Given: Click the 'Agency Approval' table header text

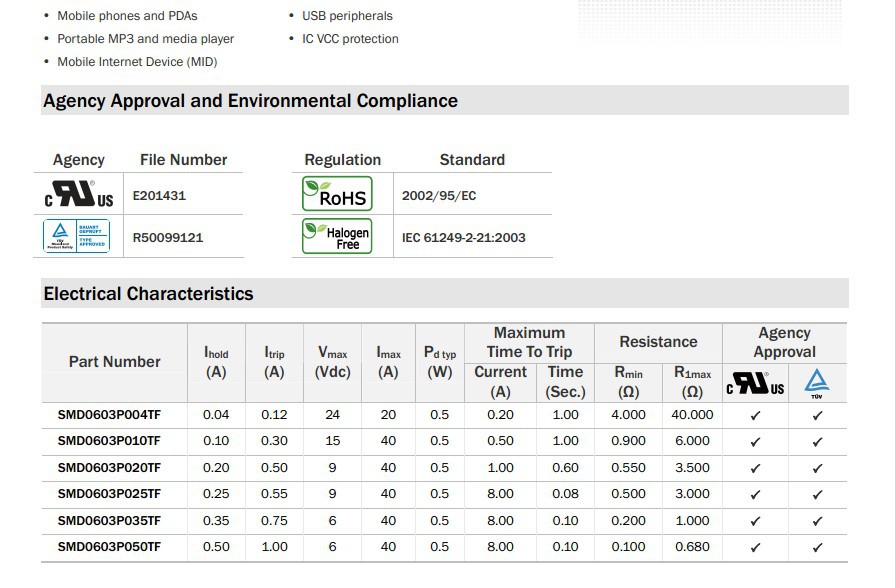Looking at the screenshot, I should pyautogui.click(x=784, y=343).
